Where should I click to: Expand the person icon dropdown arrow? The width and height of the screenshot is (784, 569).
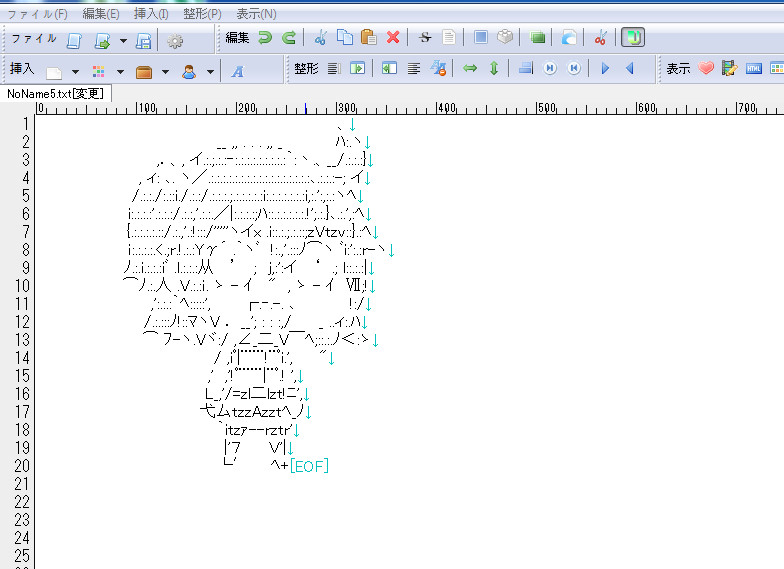pyautogui.click(x=210, y=71)
